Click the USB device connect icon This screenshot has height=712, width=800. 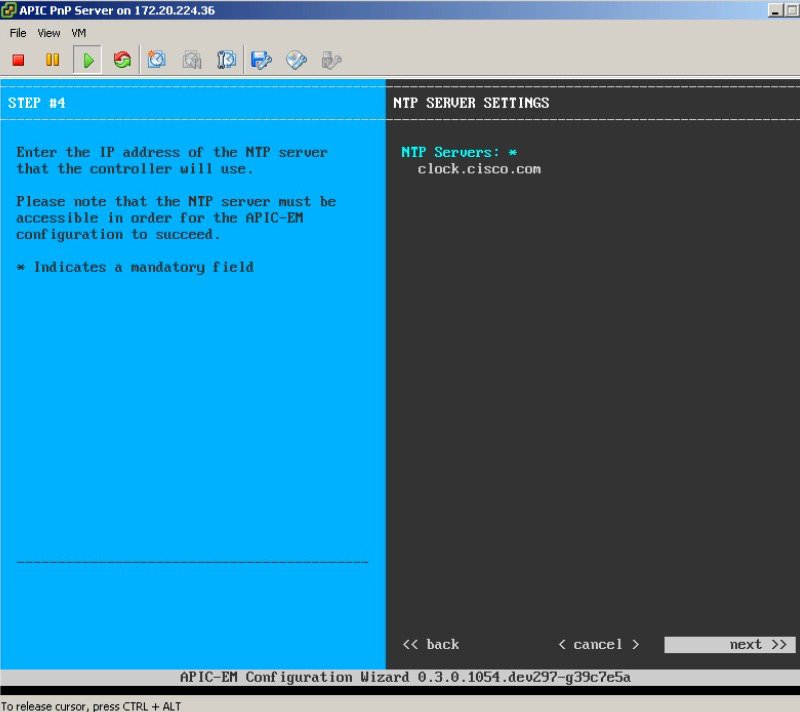(331, 60)
